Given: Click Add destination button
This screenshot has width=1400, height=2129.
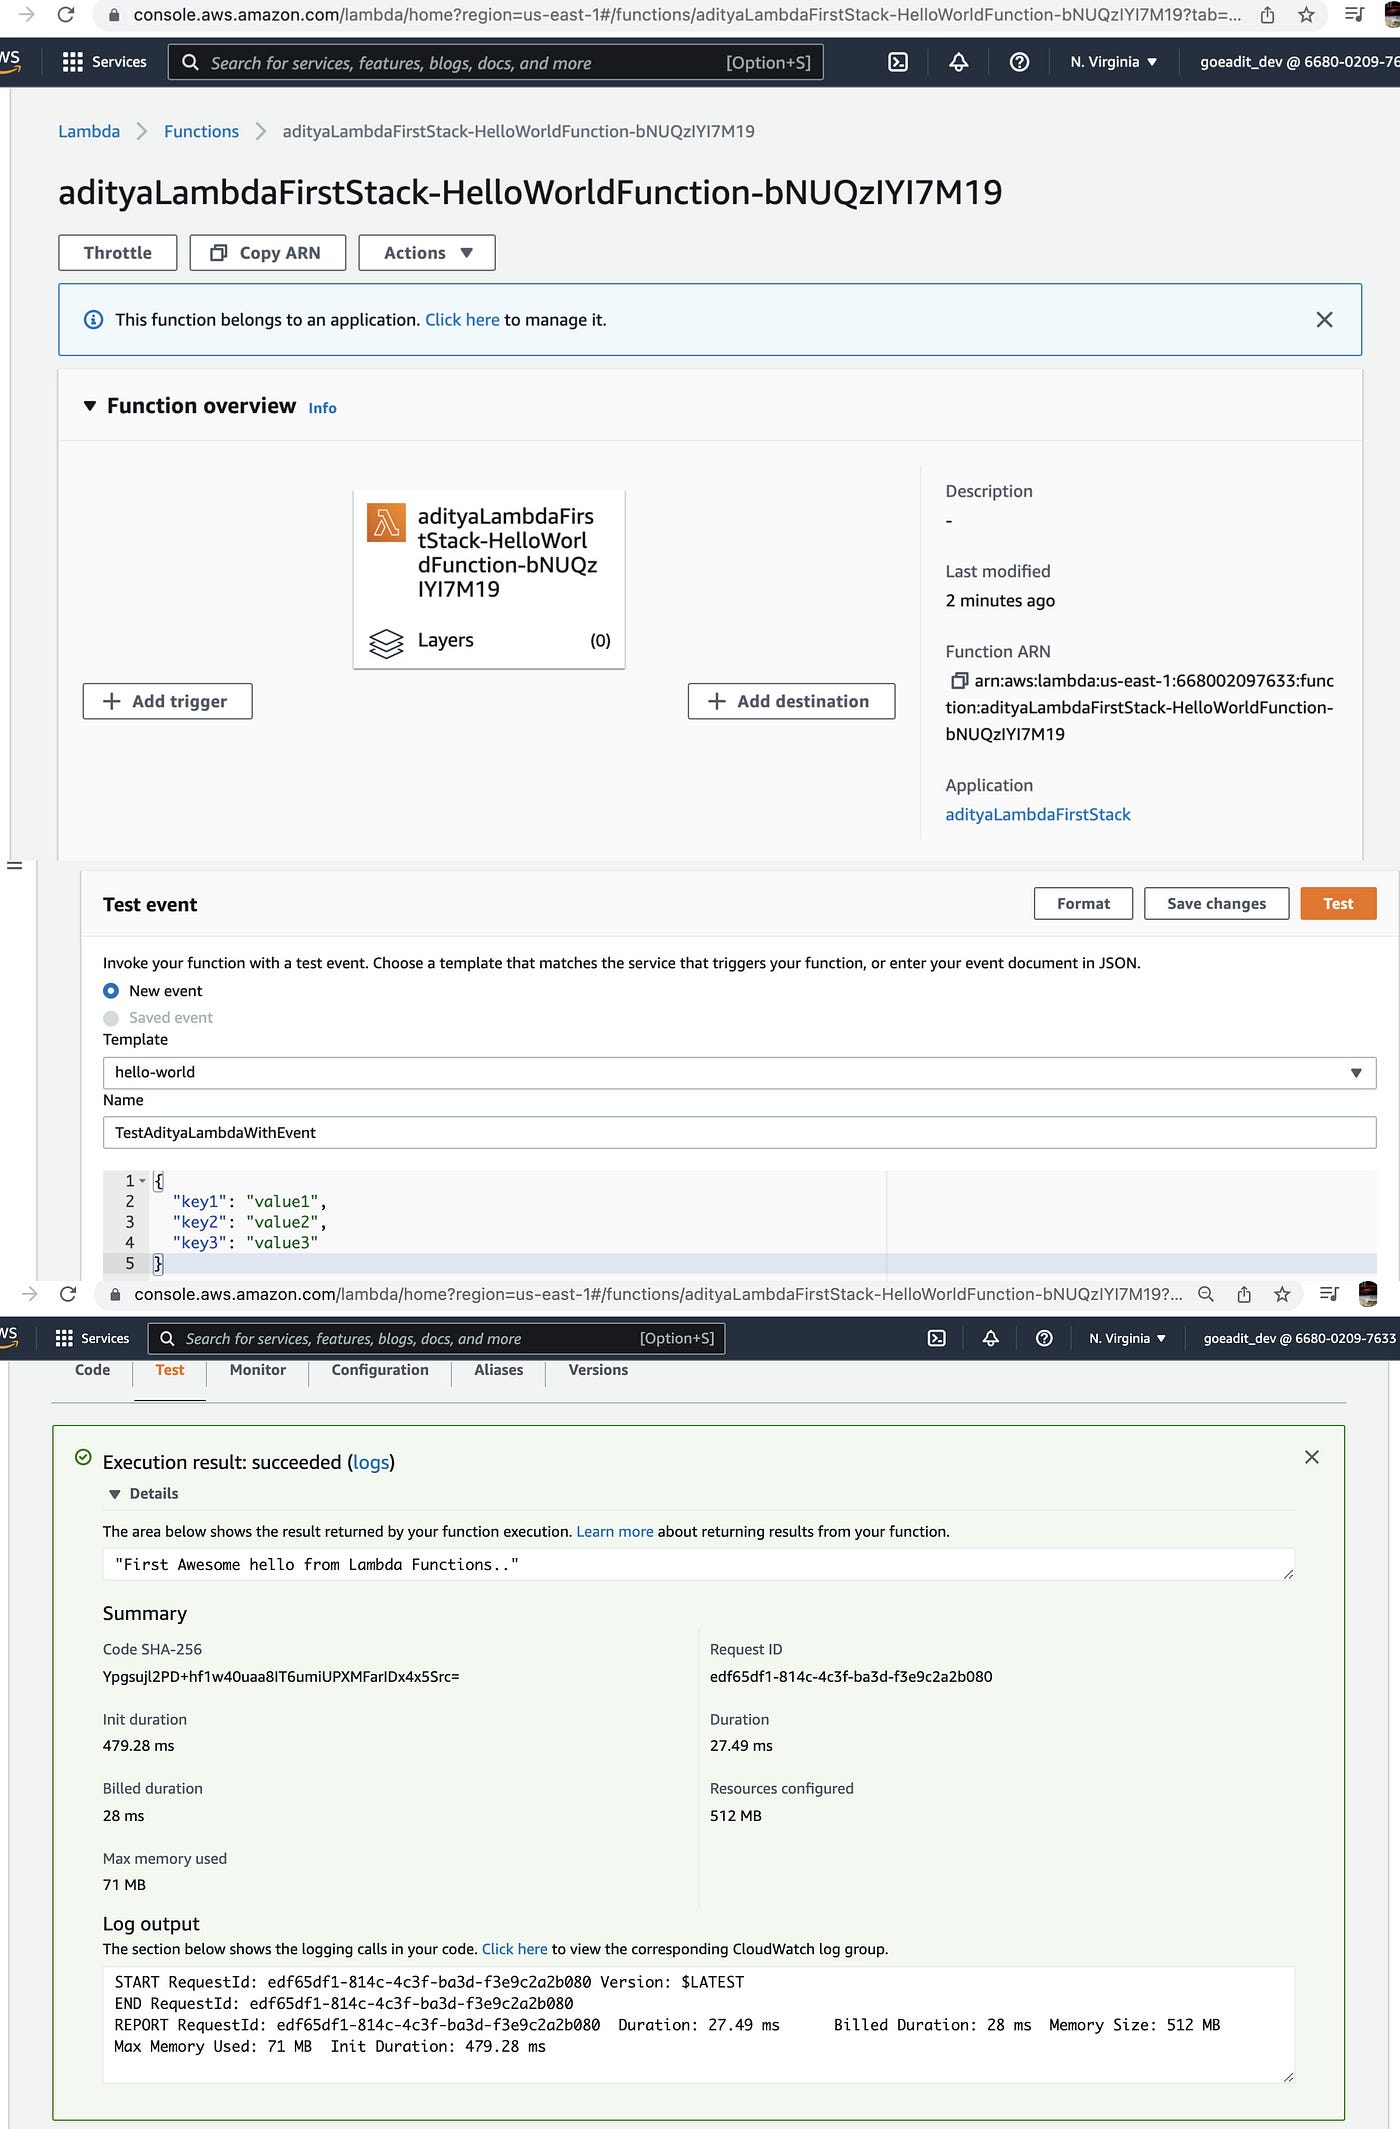Looking at the screenshot, I should 791,701.
